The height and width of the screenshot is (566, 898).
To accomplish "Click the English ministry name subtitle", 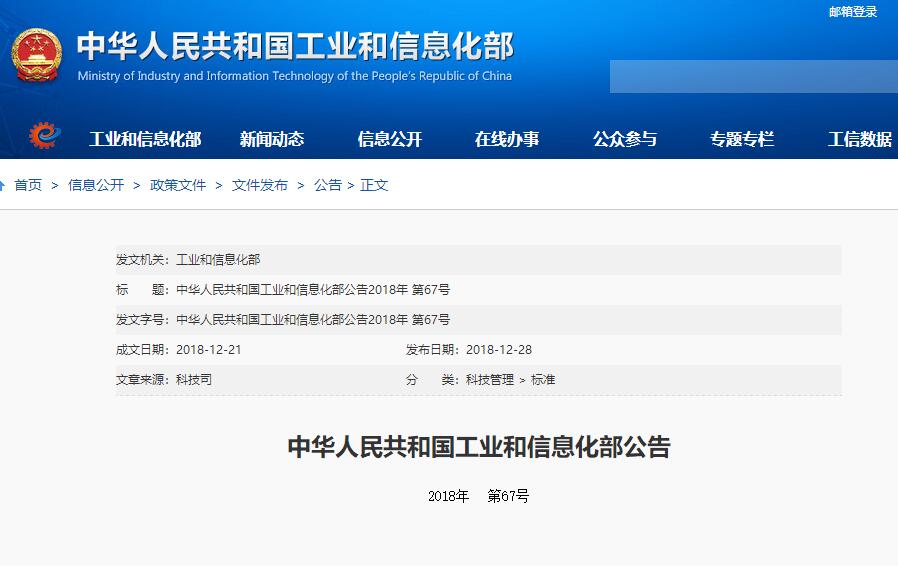I will [294, 76].
